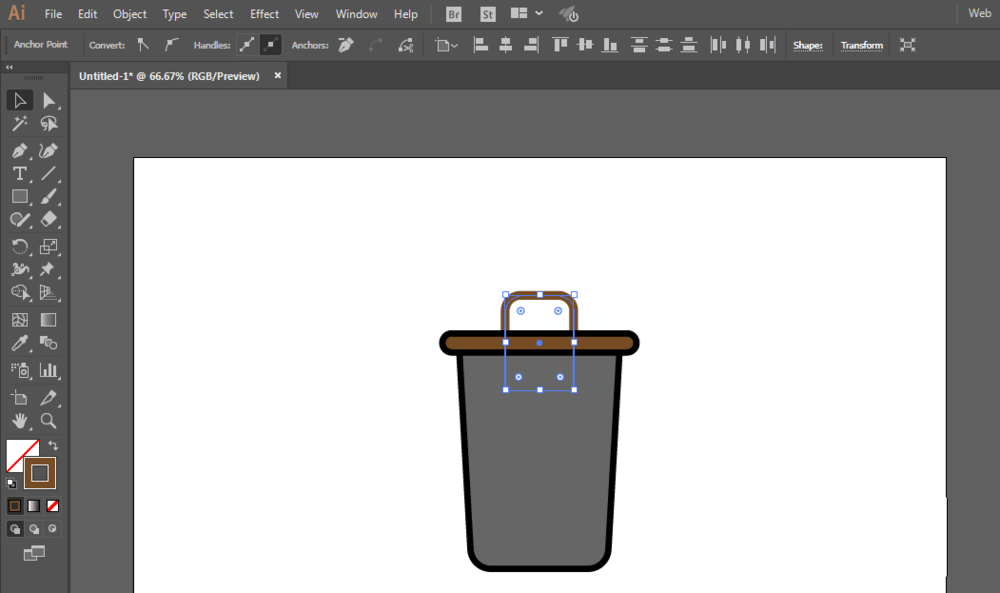Toggle show handles for multiple anchors

(x=247, y=45)
